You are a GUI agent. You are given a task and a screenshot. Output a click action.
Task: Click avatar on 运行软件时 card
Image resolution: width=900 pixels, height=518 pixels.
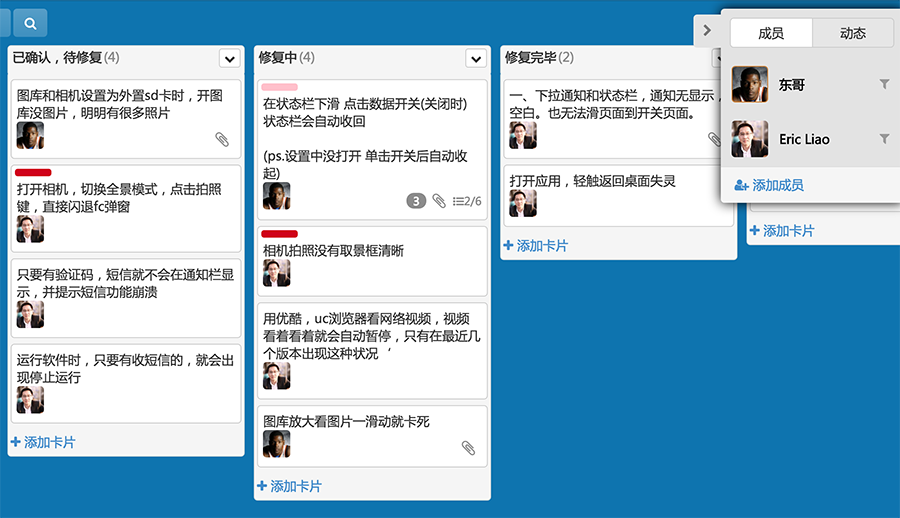[x=30, y=400]
